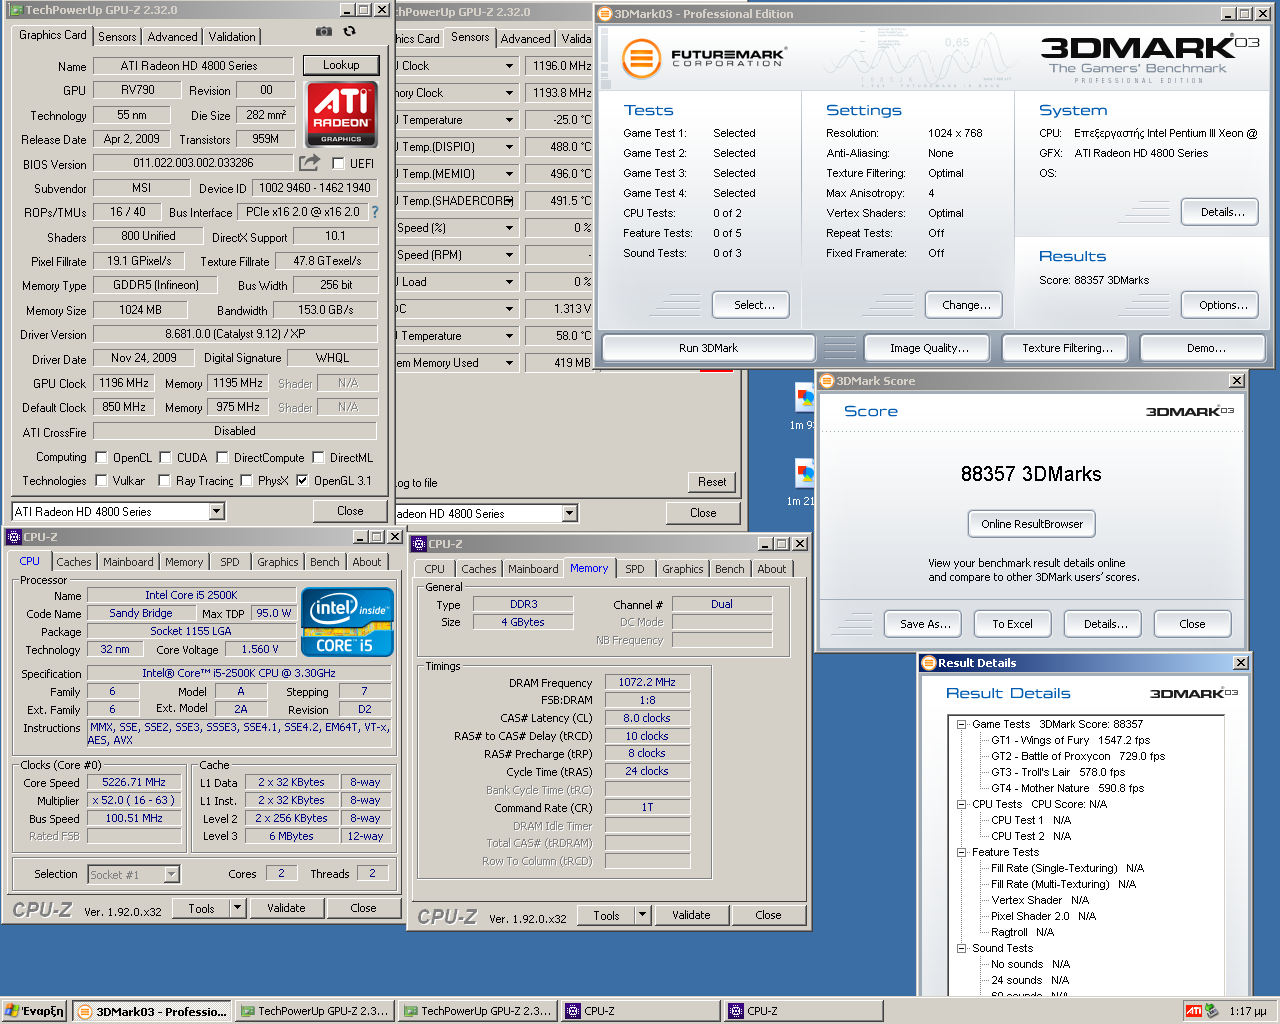
Task: Click the Online ResultBrowser button
Action: [x=1032, y=524]
